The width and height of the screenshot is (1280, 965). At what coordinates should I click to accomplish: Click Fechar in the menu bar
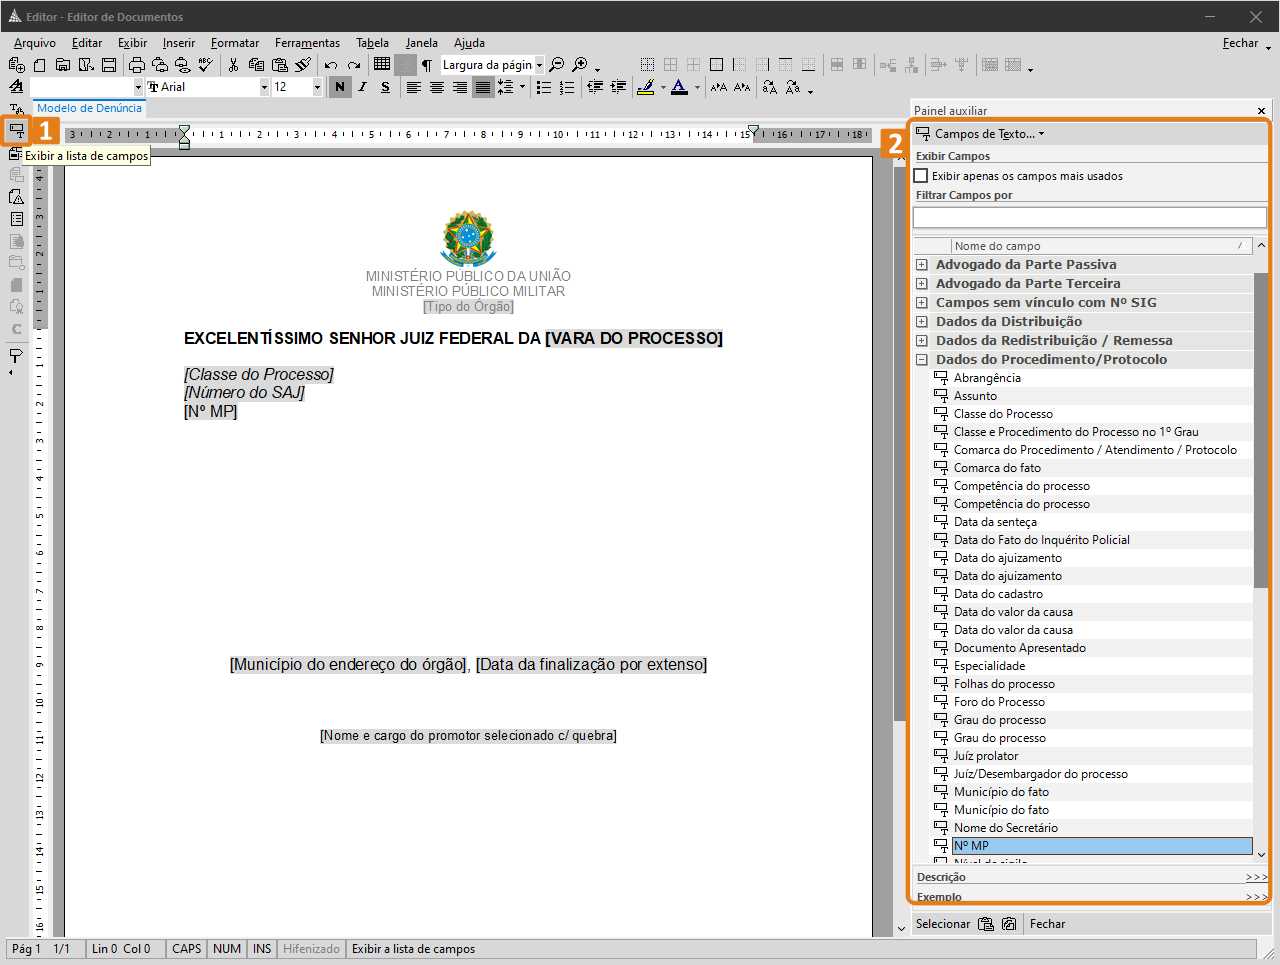click(x=1240, y=43)
